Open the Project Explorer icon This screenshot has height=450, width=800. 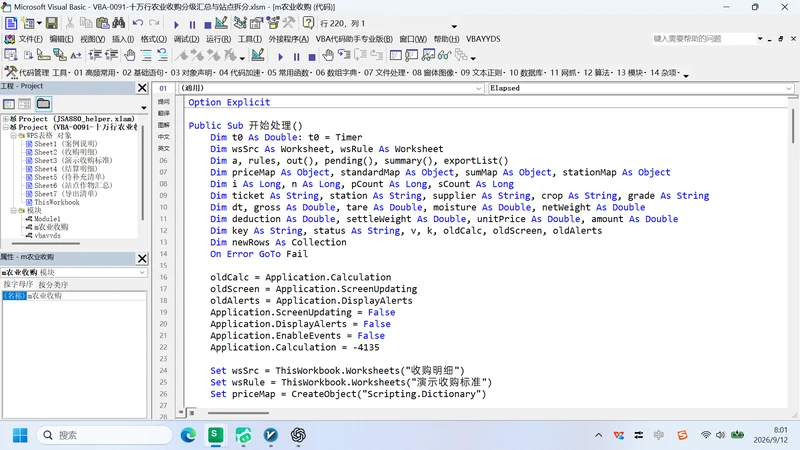[240, 23]
